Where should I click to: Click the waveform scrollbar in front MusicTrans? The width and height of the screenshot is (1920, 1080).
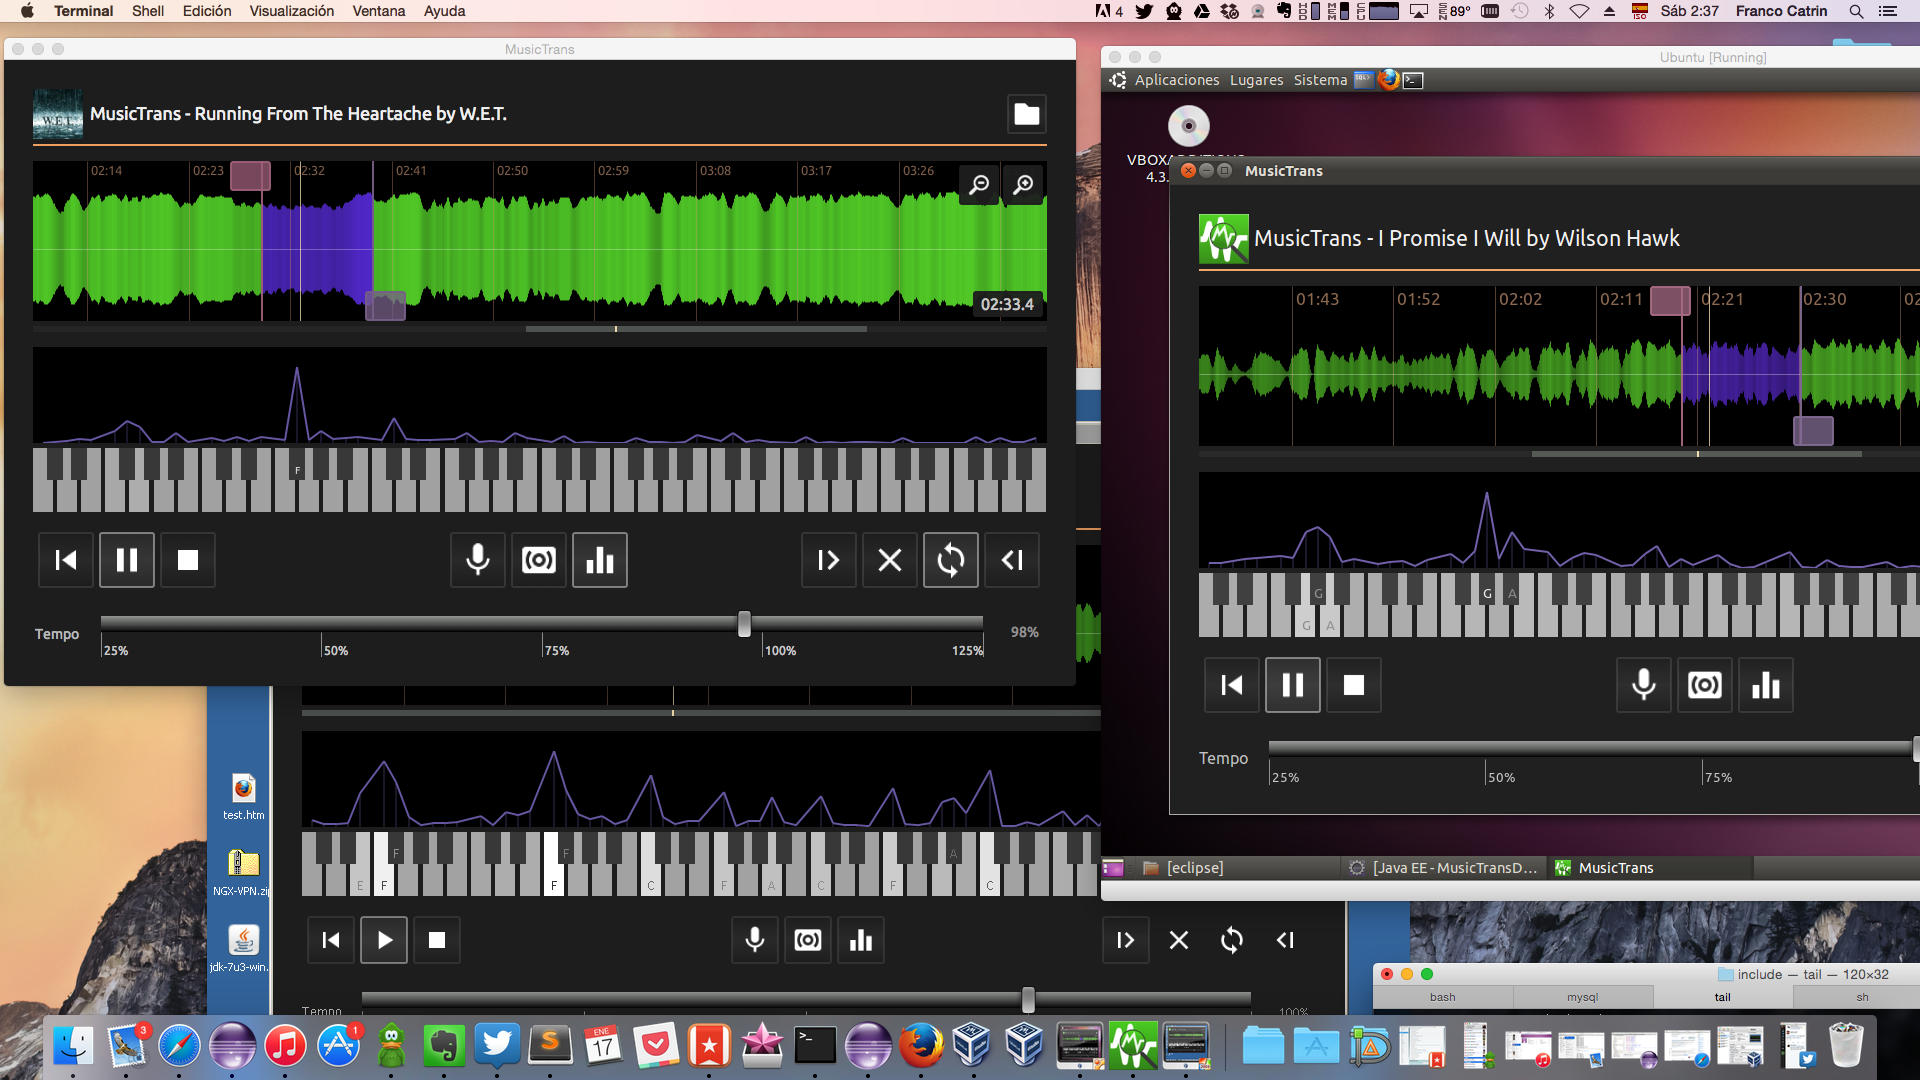pyautogui.click(x=696, y=329)
